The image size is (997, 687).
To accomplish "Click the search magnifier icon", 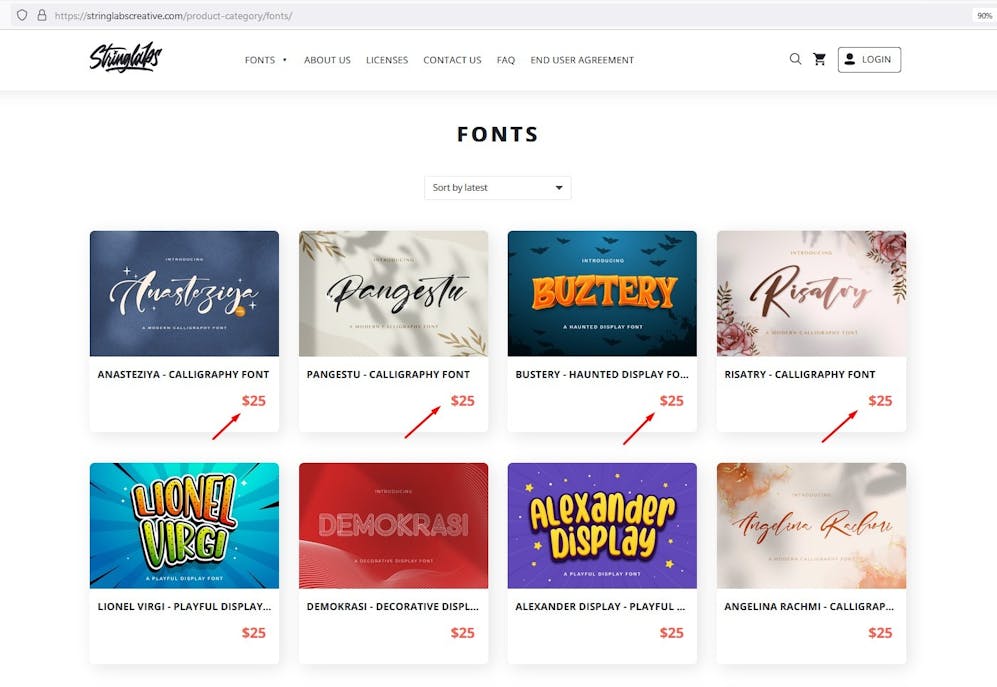I will [795, 59].
